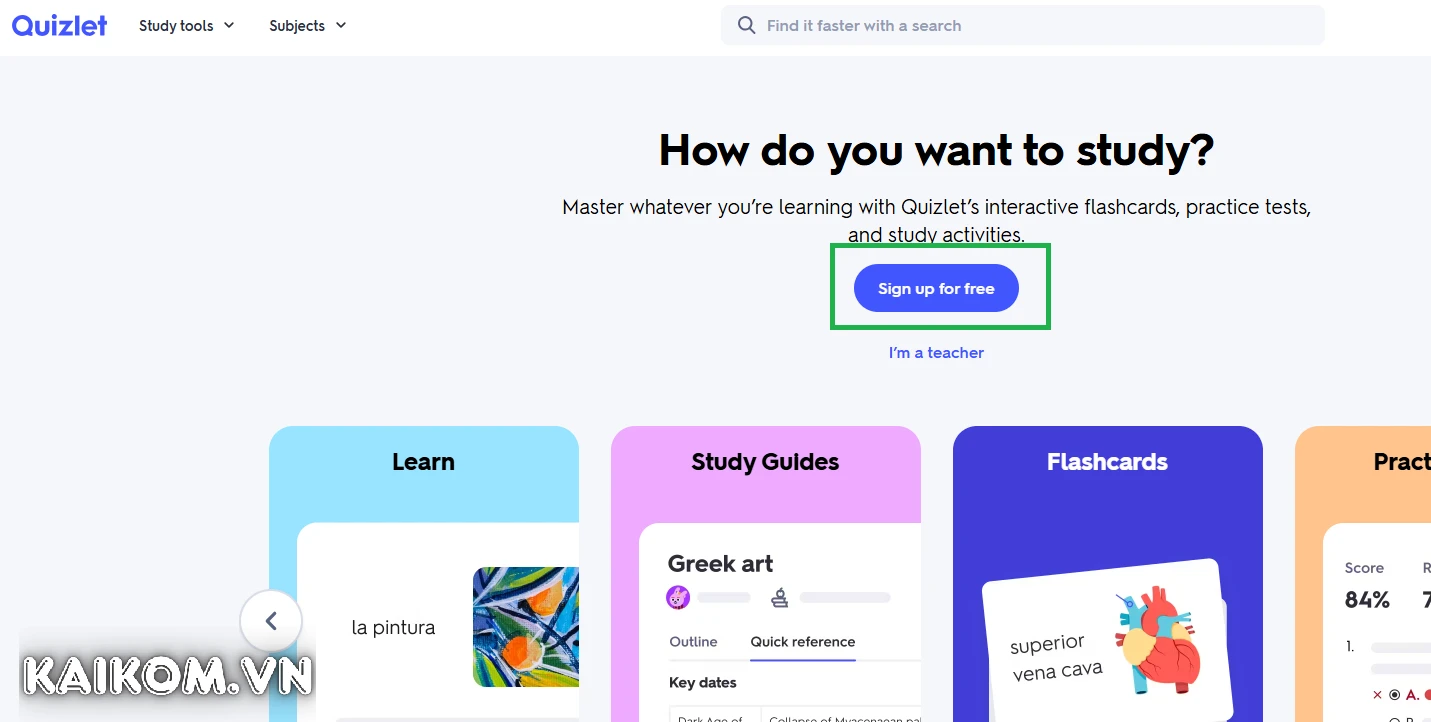This screenshot has height=722, width=1431.
Task: Select the Quick reference tab
Action: click(803, 642)
